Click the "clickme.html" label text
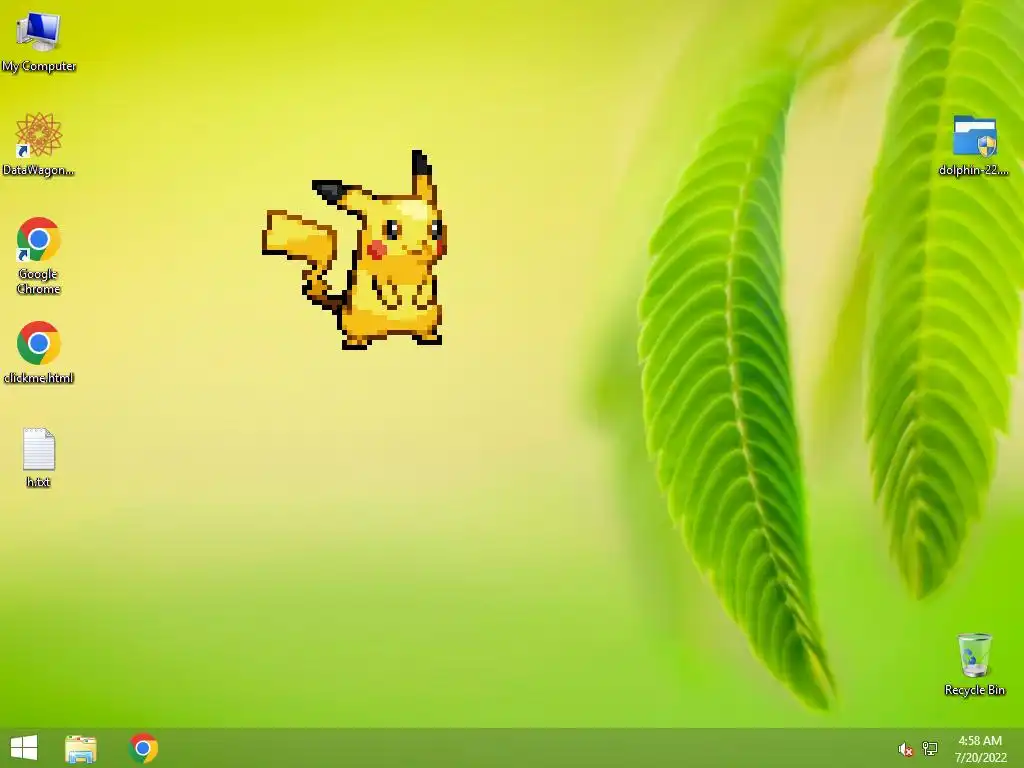Viewport: 1024px width, 768px height. coord(39,377)
